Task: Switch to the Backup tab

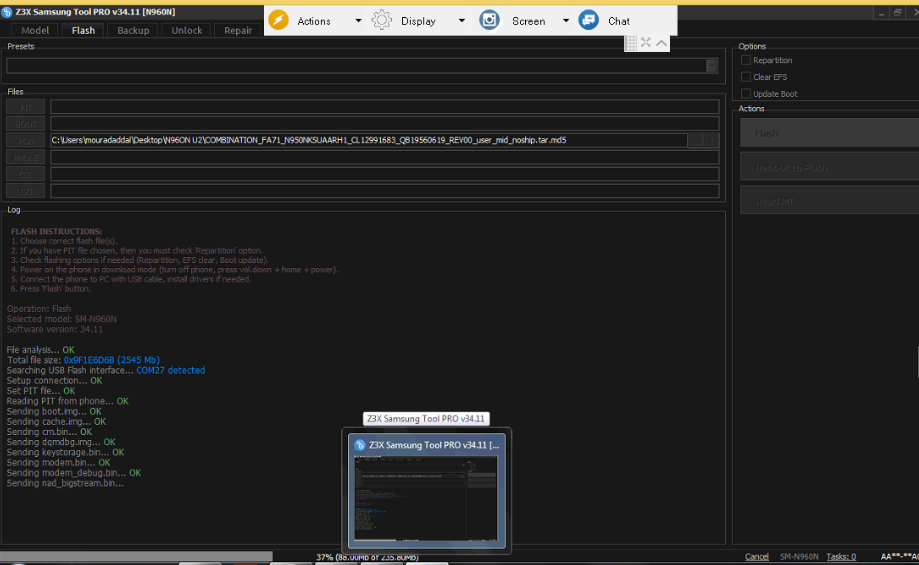Action: click(x=133, y=30)
